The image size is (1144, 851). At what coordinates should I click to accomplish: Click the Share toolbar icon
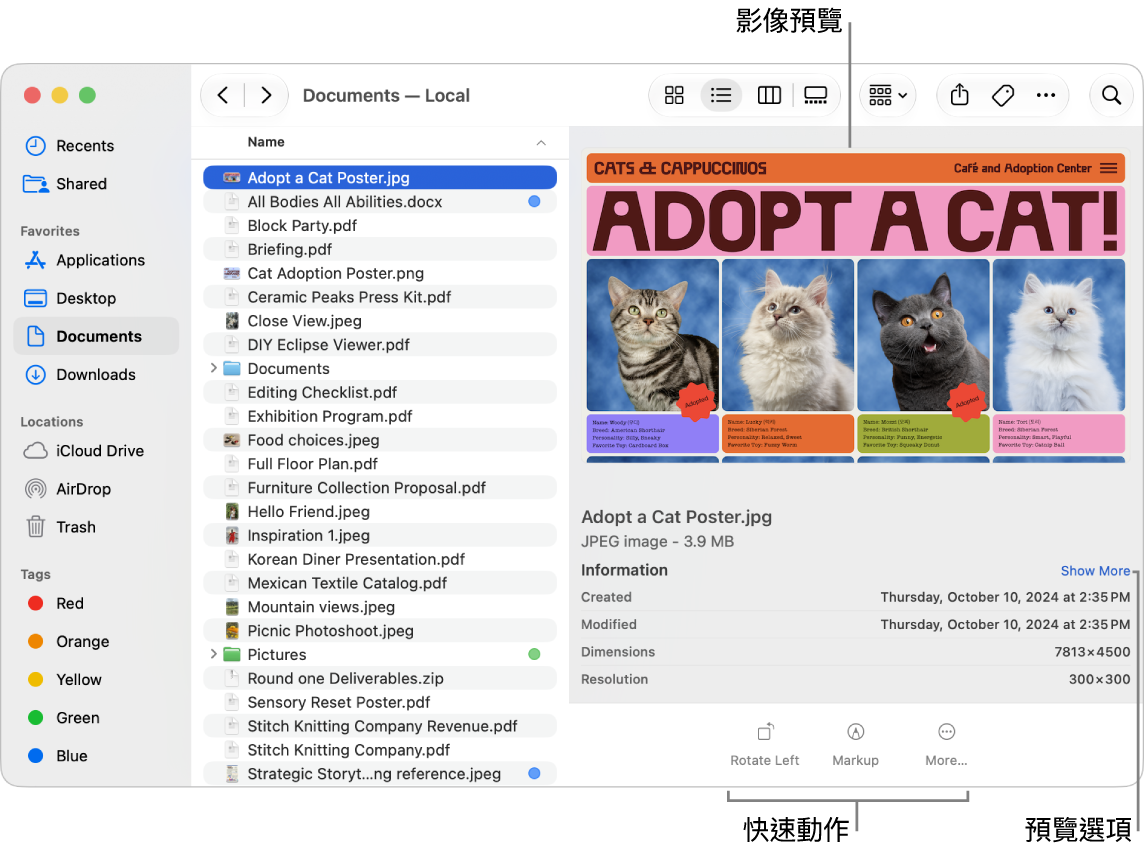click(959, 96)
